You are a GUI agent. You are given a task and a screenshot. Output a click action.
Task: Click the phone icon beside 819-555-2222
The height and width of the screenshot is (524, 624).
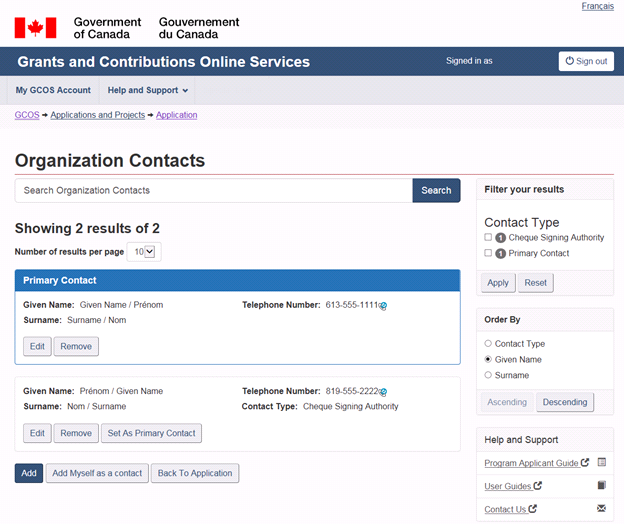pos(383,393)
